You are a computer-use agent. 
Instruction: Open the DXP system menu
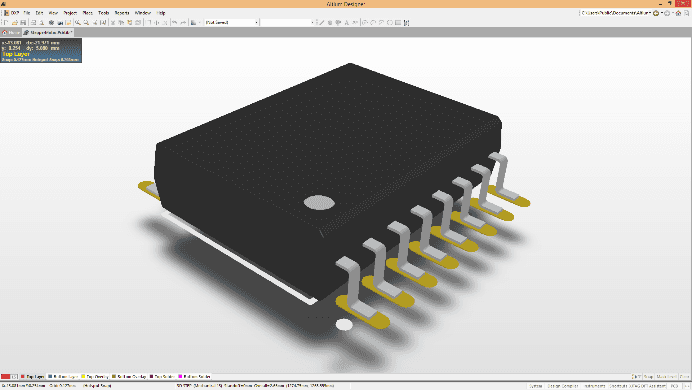point(12,13)
